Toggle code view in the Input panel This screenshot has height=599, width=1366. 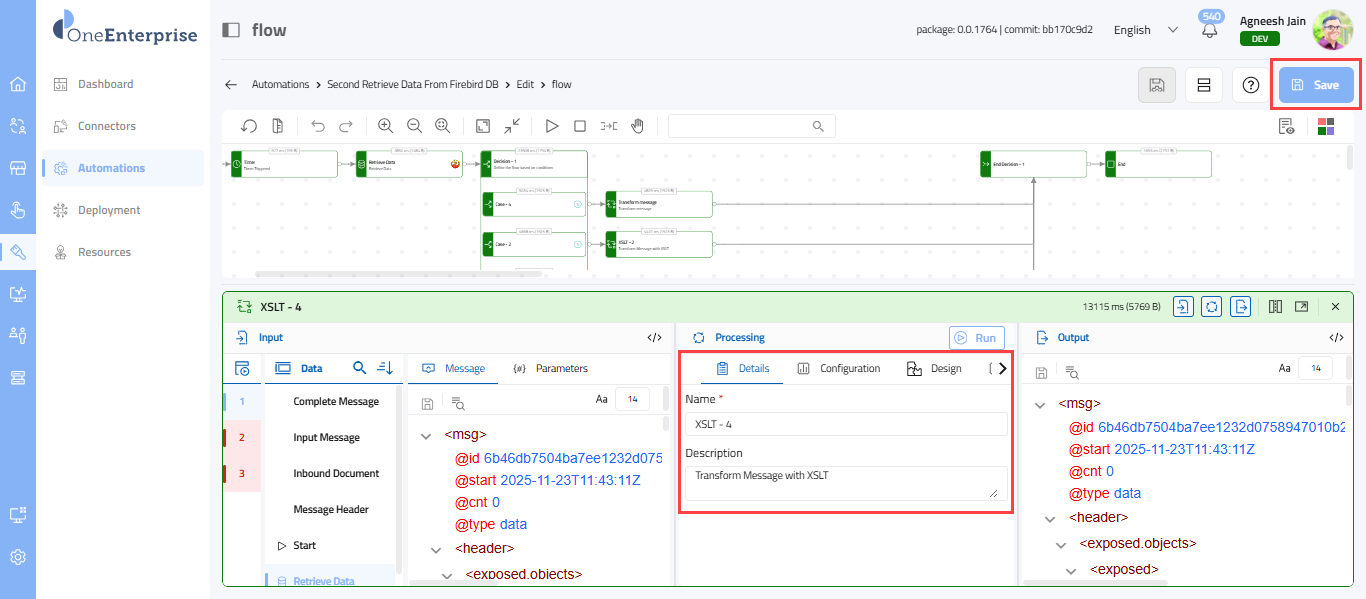654,338
